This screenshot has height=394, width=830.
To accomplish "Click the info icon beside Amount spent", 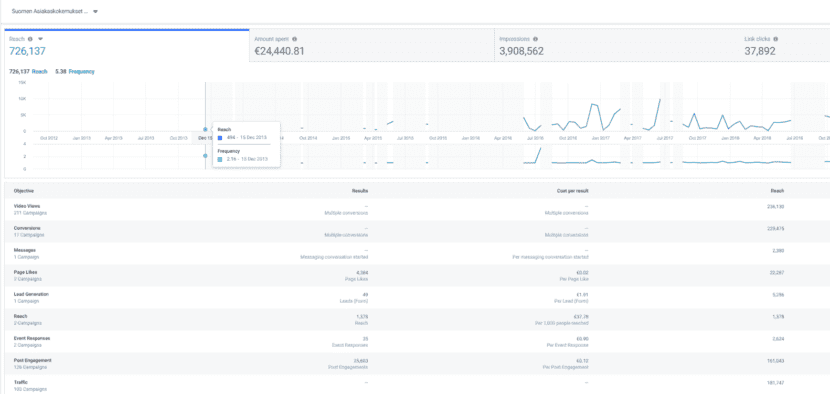I will point(294,39).
